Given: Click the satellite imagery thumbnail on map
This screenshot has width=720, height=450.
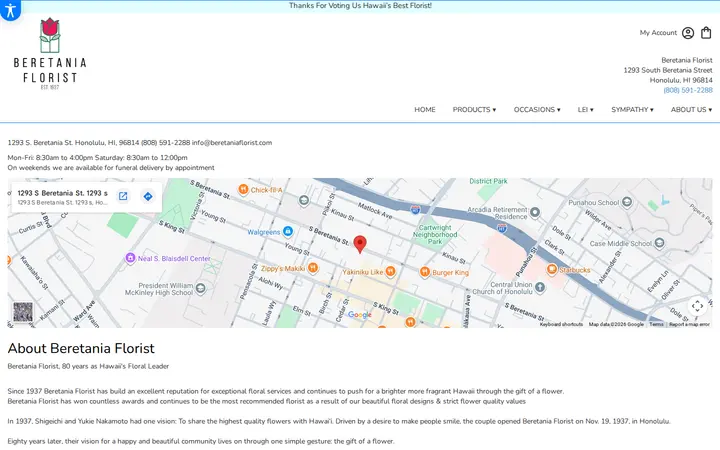Looking at the screenshot, I should coord(22,312).
